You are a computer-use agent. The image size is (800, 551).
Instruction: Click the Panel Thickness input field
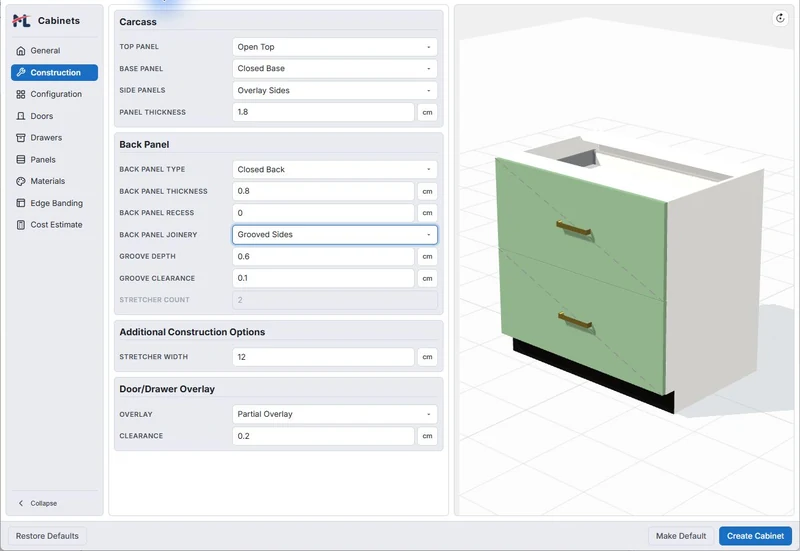point(323,112)
